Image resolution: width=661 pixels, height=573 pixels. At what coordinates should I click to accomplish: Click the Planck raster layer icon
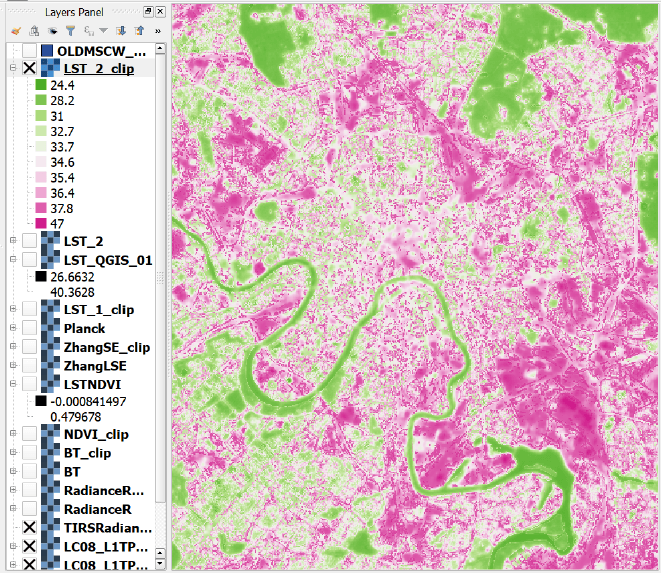(x=50, y=328)
